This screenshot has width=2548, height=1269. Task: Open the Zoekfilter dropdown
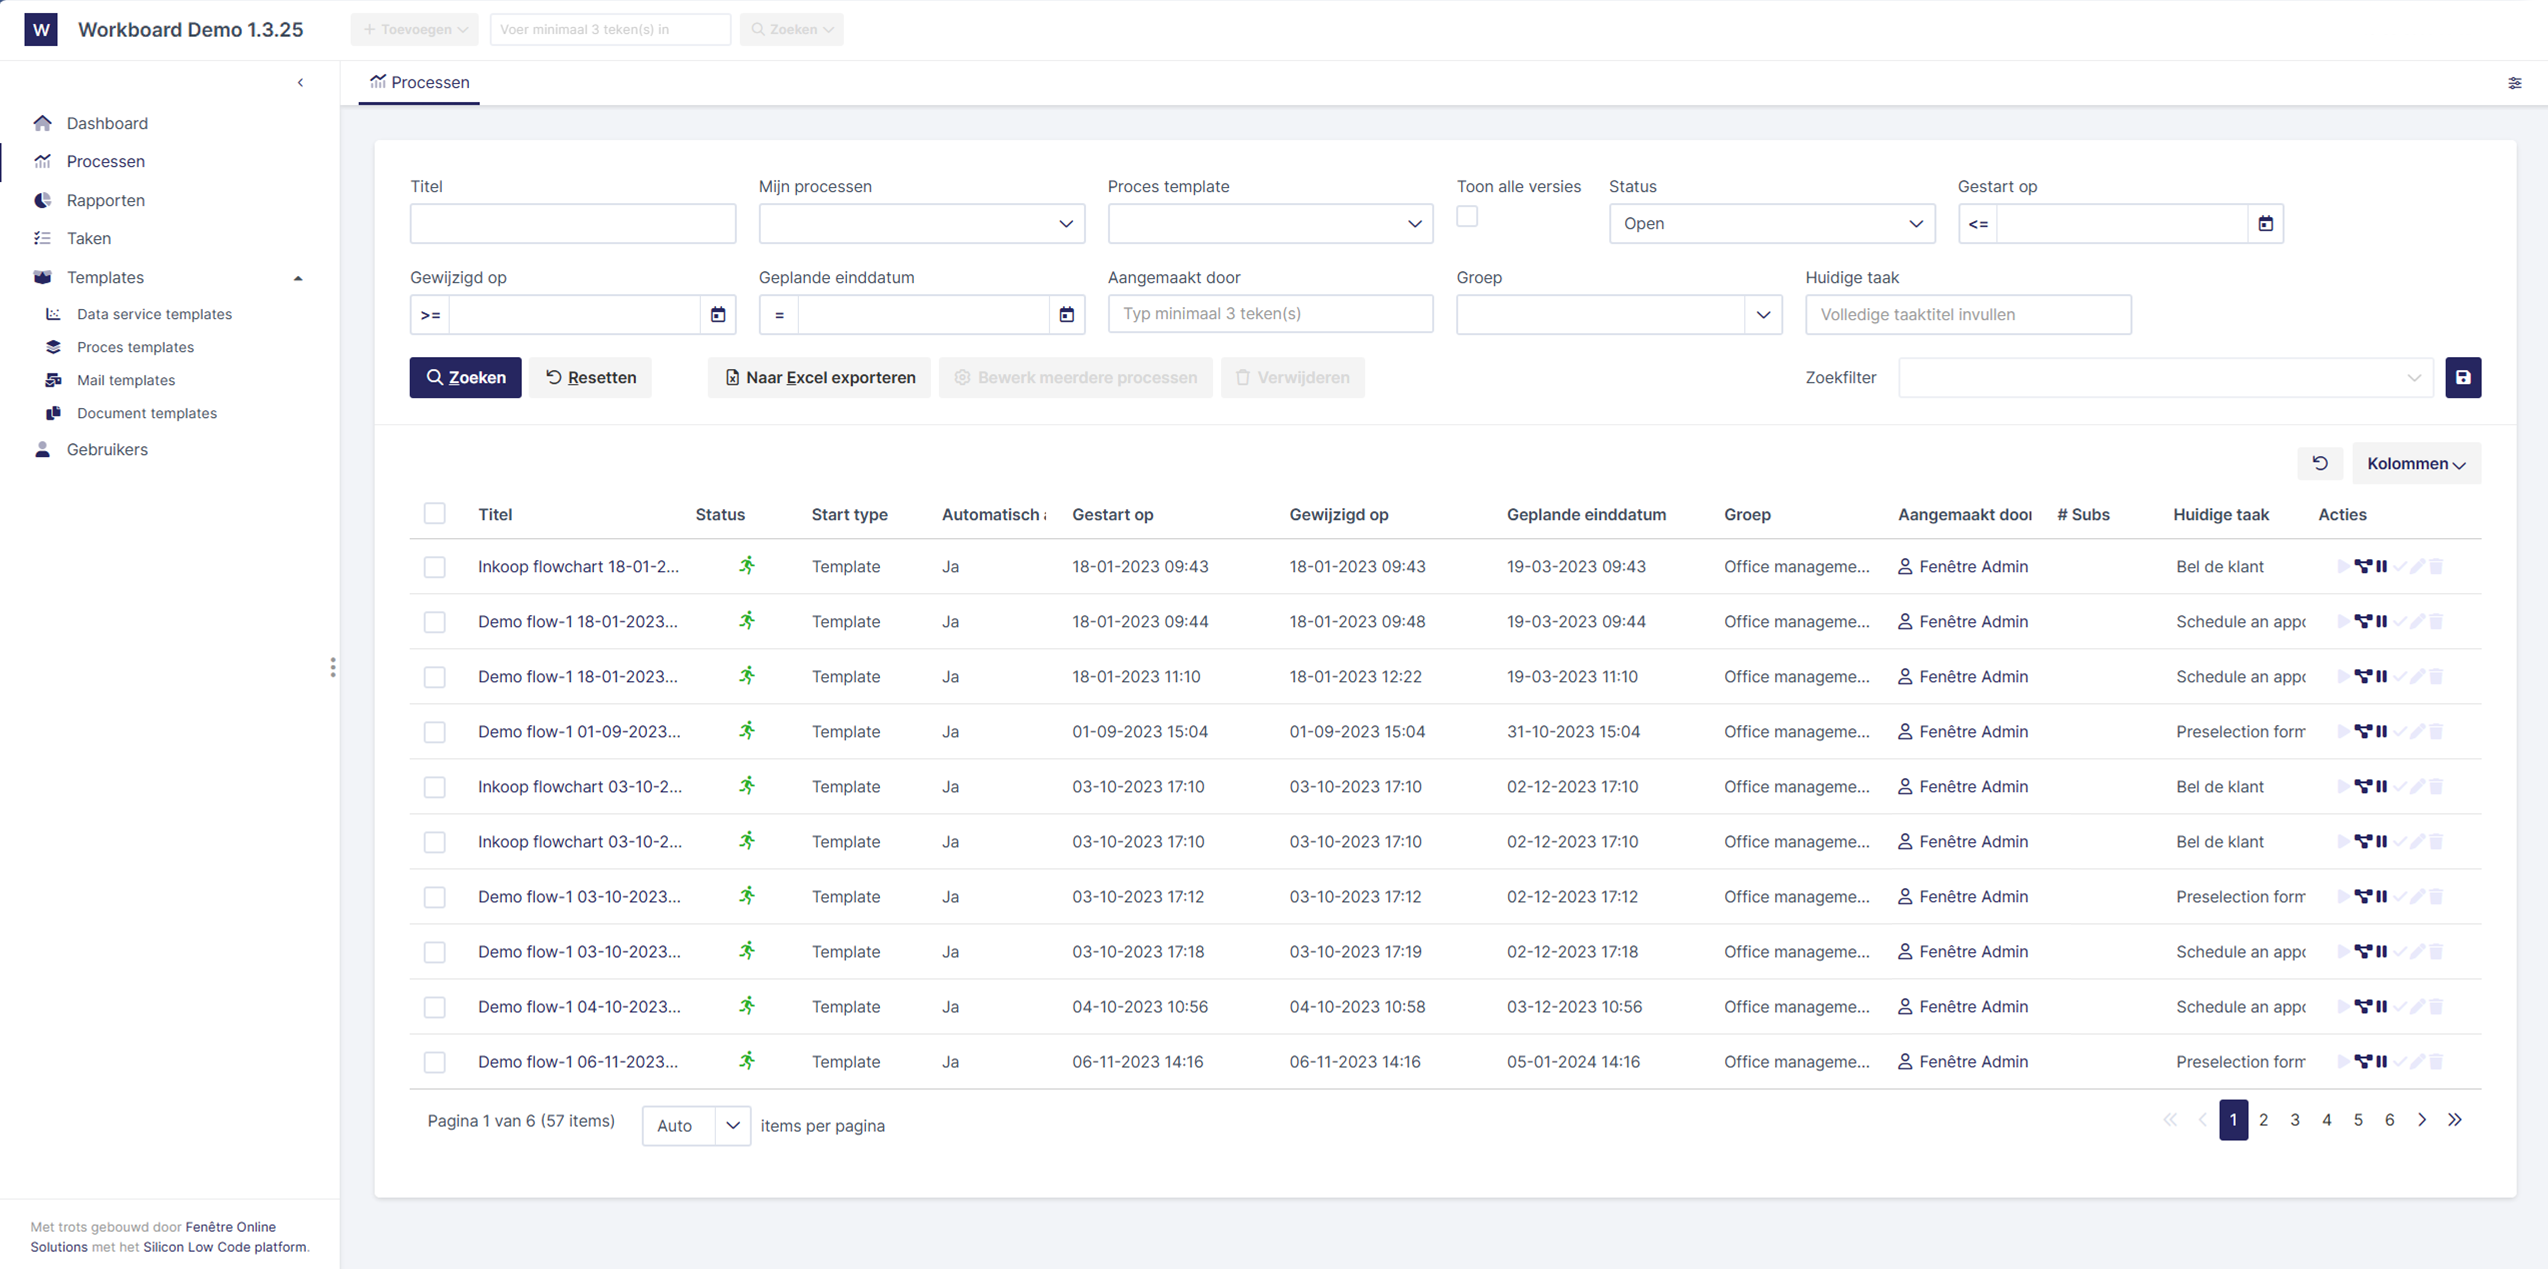tap(2165, 378)
